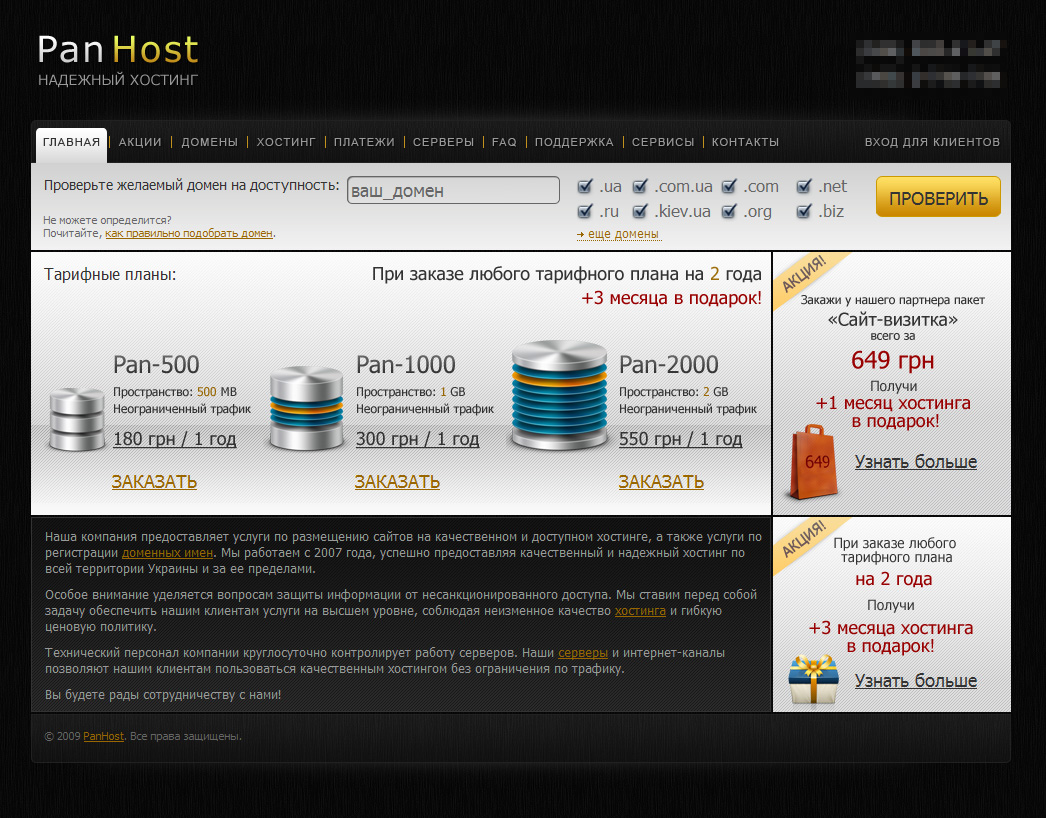
Task: Click '+3 месяца в подарок!' banner text
Action: click(x=671, y=298)
